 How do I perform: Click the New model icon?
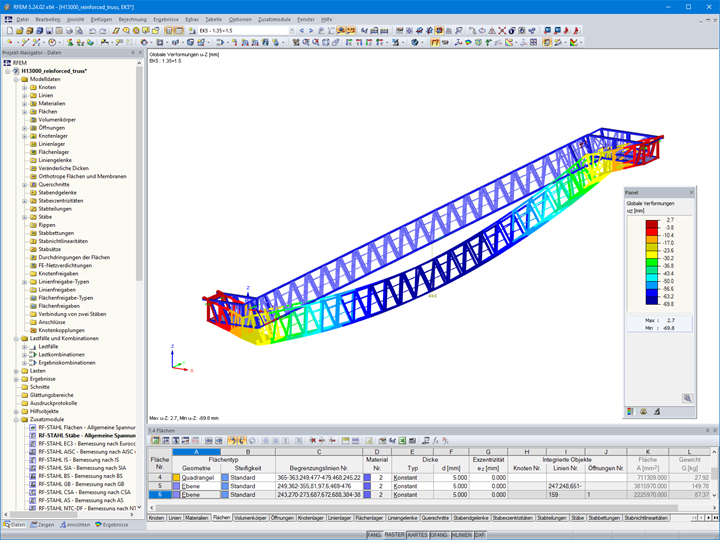coord(10,31)
